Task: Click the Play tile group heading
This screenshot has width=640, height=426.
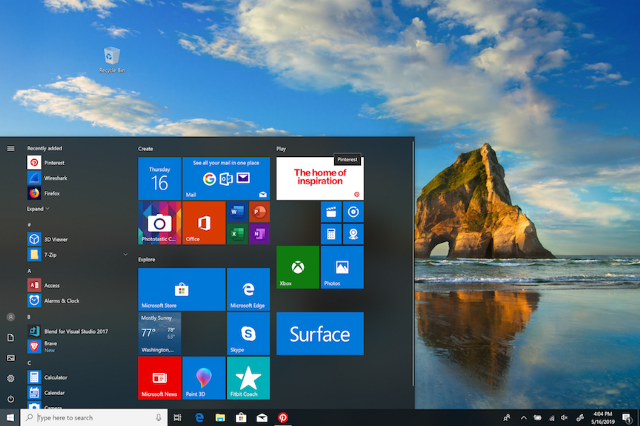Action: [x=281, y=149]
